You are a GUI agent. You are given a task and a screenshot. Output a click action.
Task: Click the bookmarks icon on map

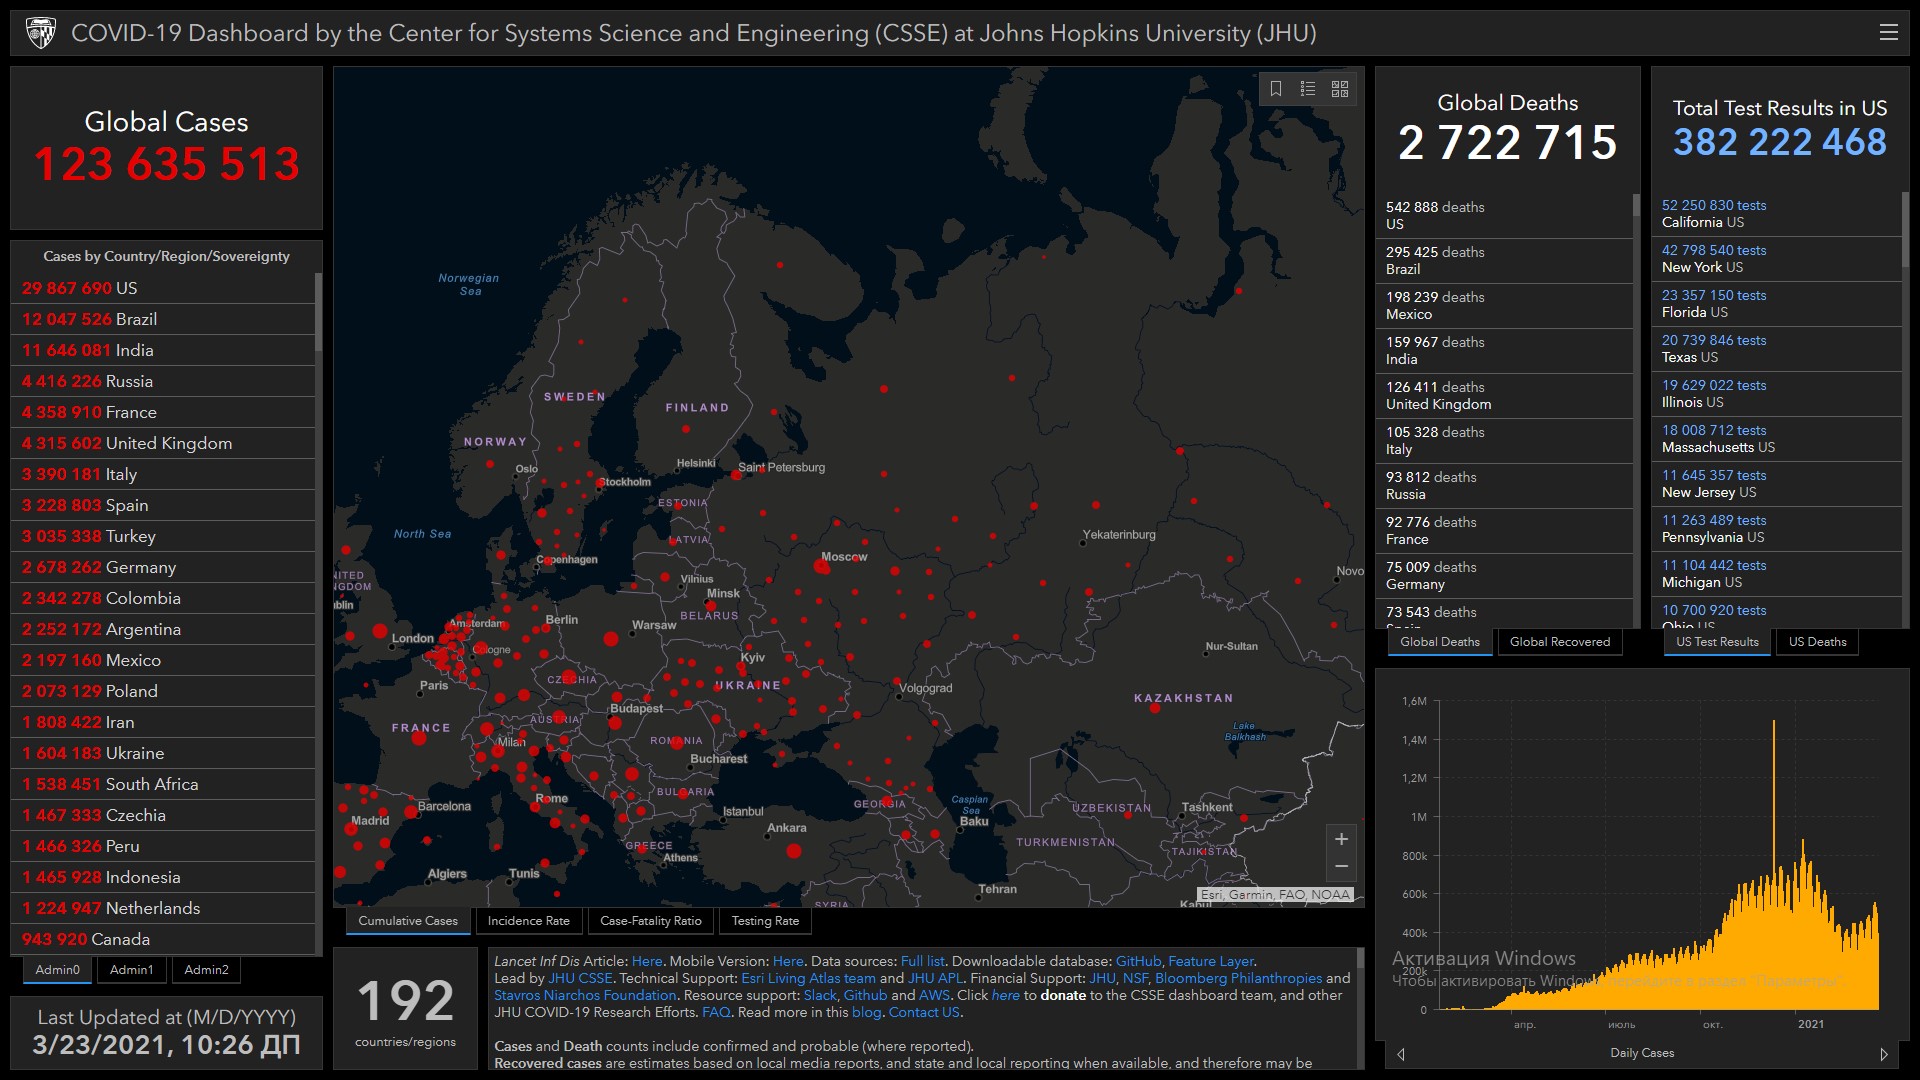pyautogui.click(x=1276, y=89)
